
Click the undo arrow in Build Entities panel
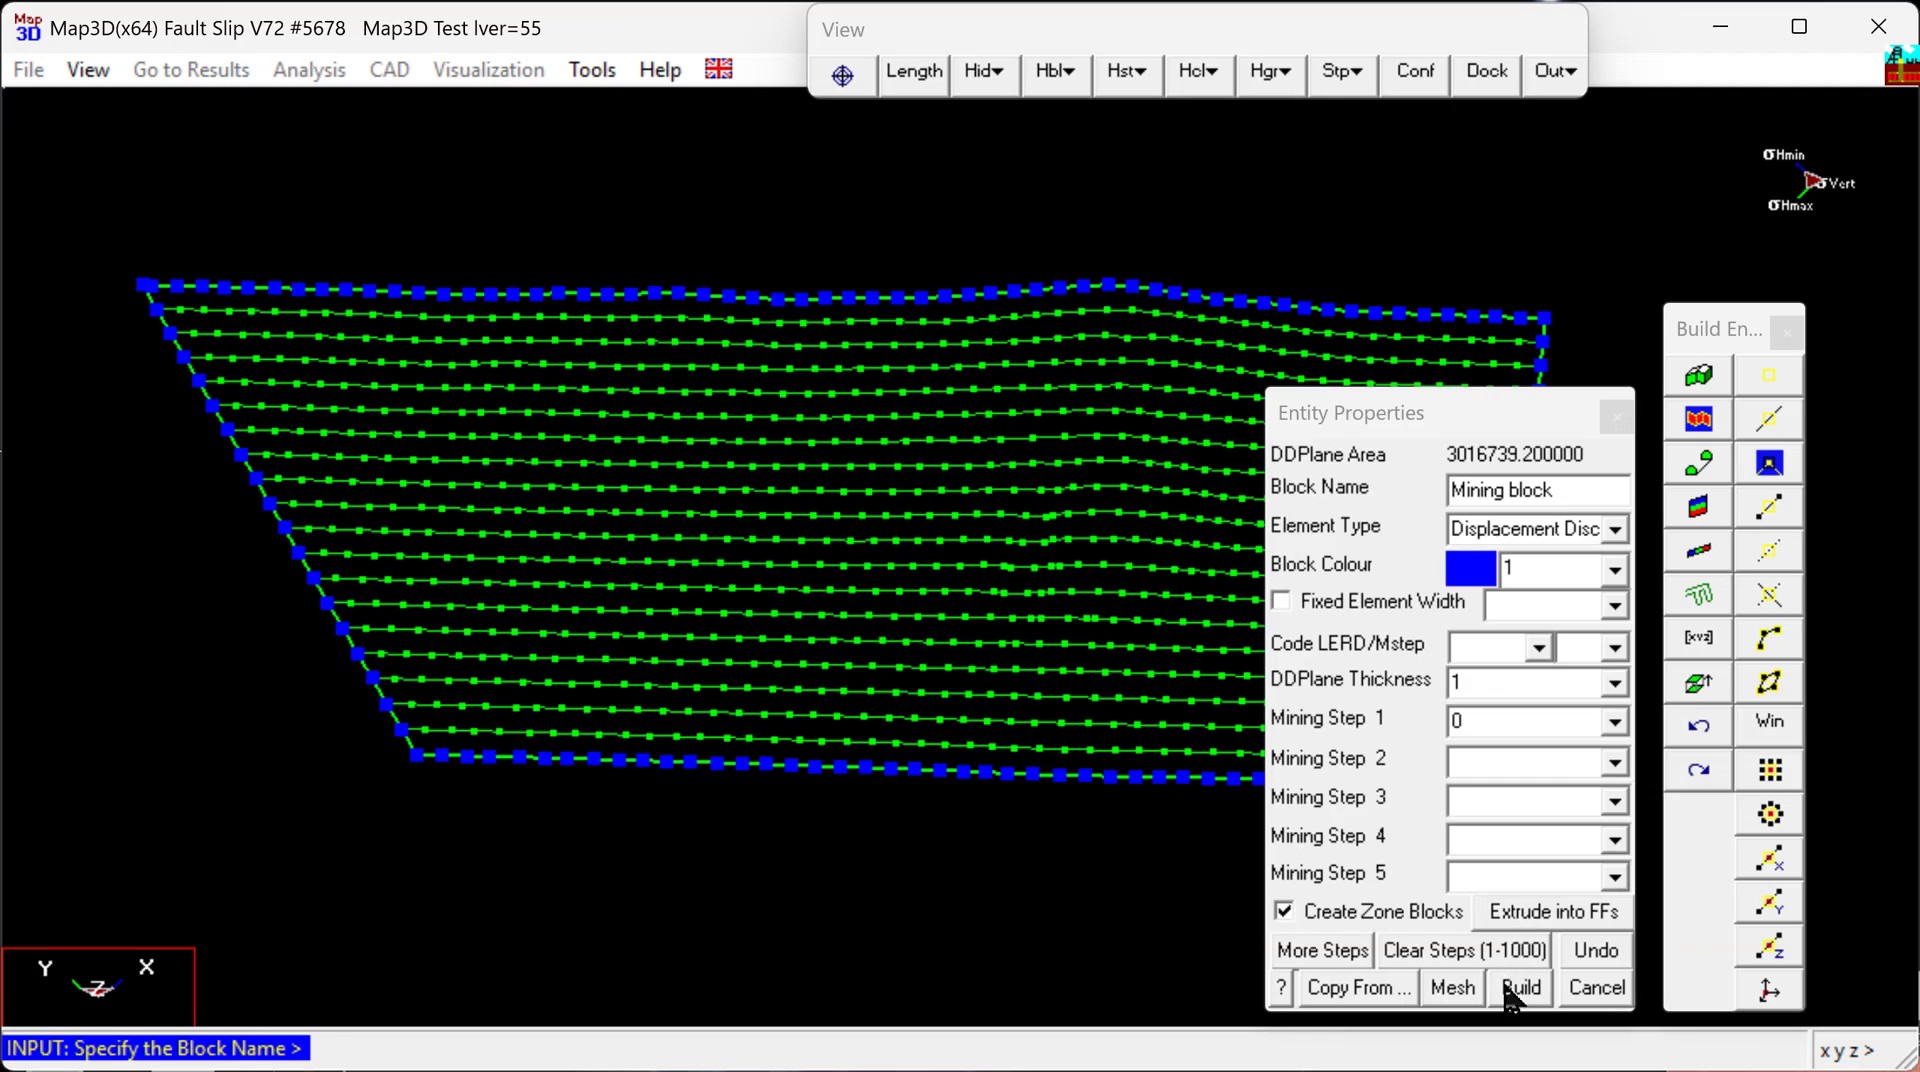click(x=1698, y=726)
